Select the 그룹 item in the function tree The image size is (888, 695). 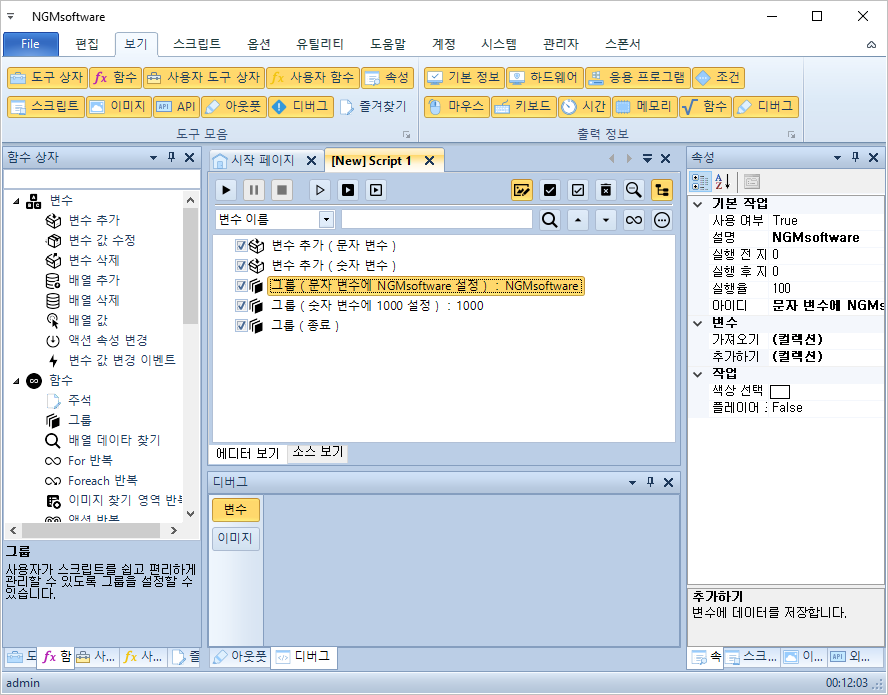[x=80, y=420]
